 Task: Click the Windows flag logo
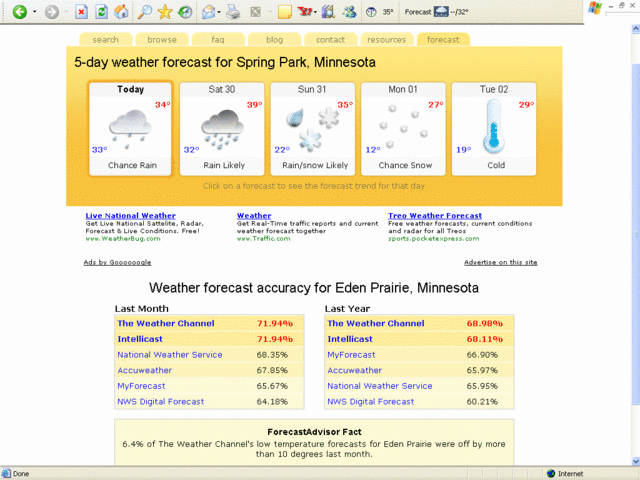click(595, 8)
